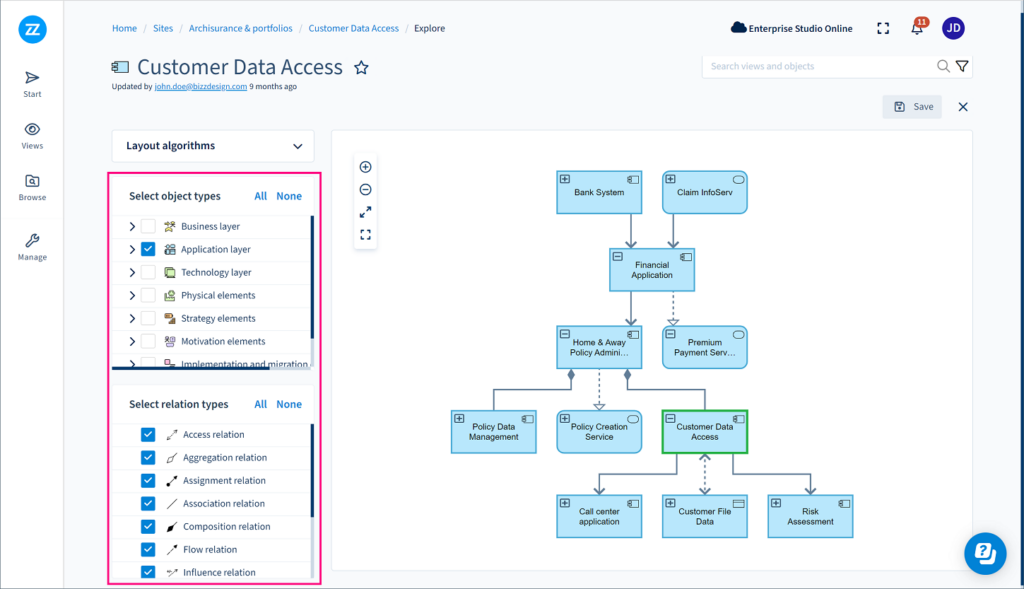
Task: Uncheck the Application layer checkbox
Action: tap(148, 249)
